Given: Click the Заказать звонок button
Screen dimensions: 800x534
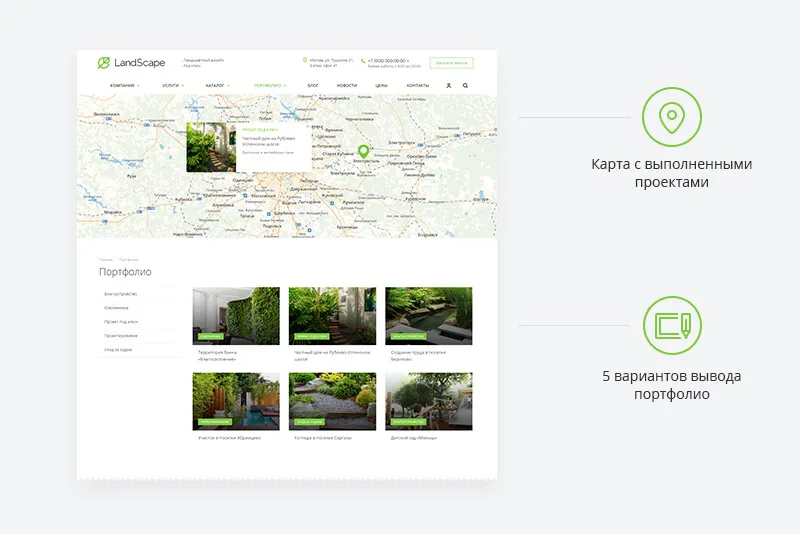Looking at the screenshot, I should pyautogui.click(x=451, y=62).
